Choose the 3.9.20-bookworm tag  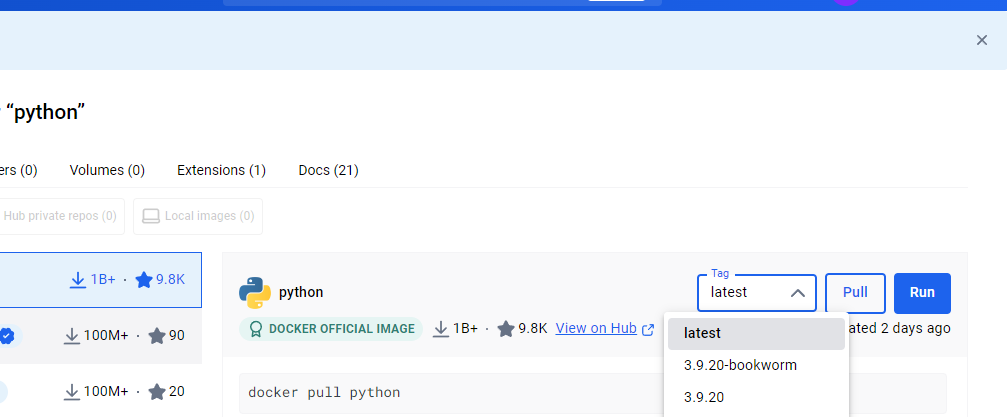pyautogui.click(x=756, y=365)
